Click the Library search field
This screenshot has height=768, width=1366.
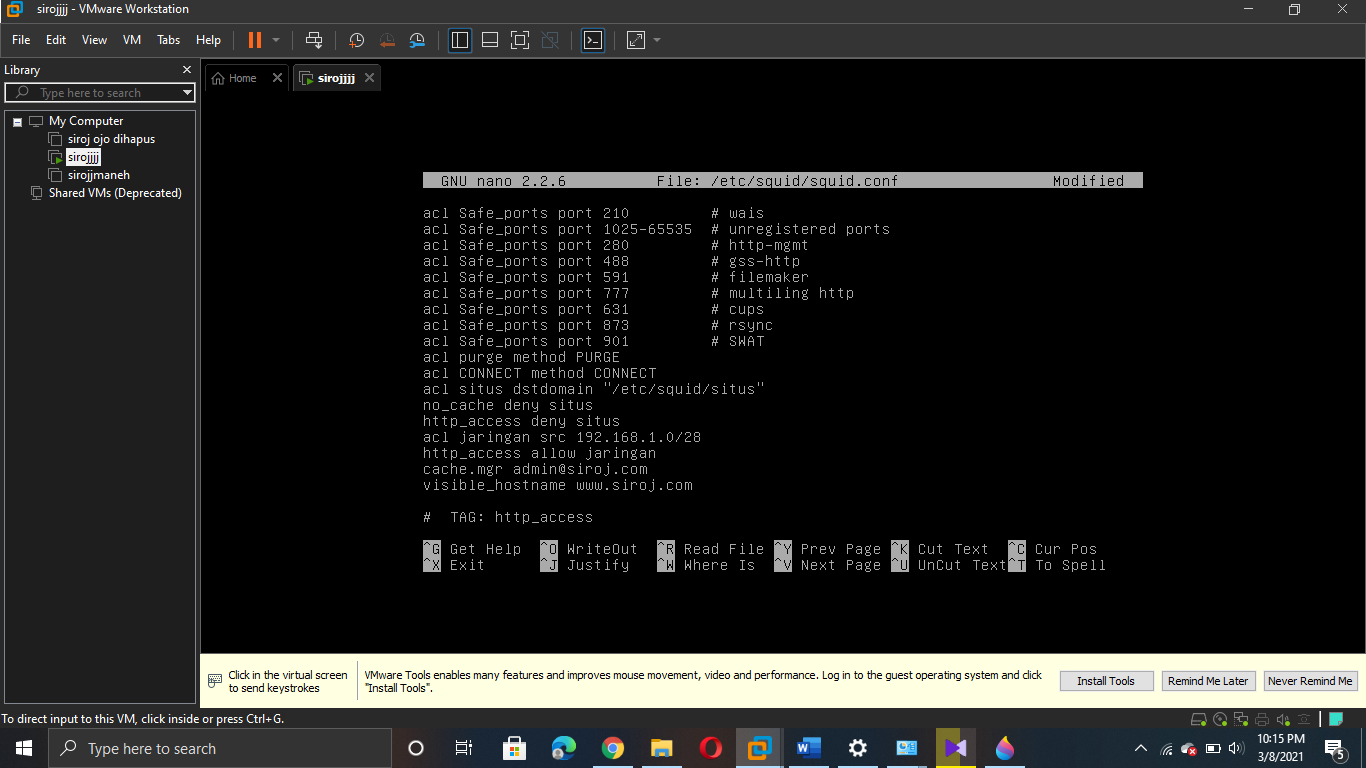point(100,92)
